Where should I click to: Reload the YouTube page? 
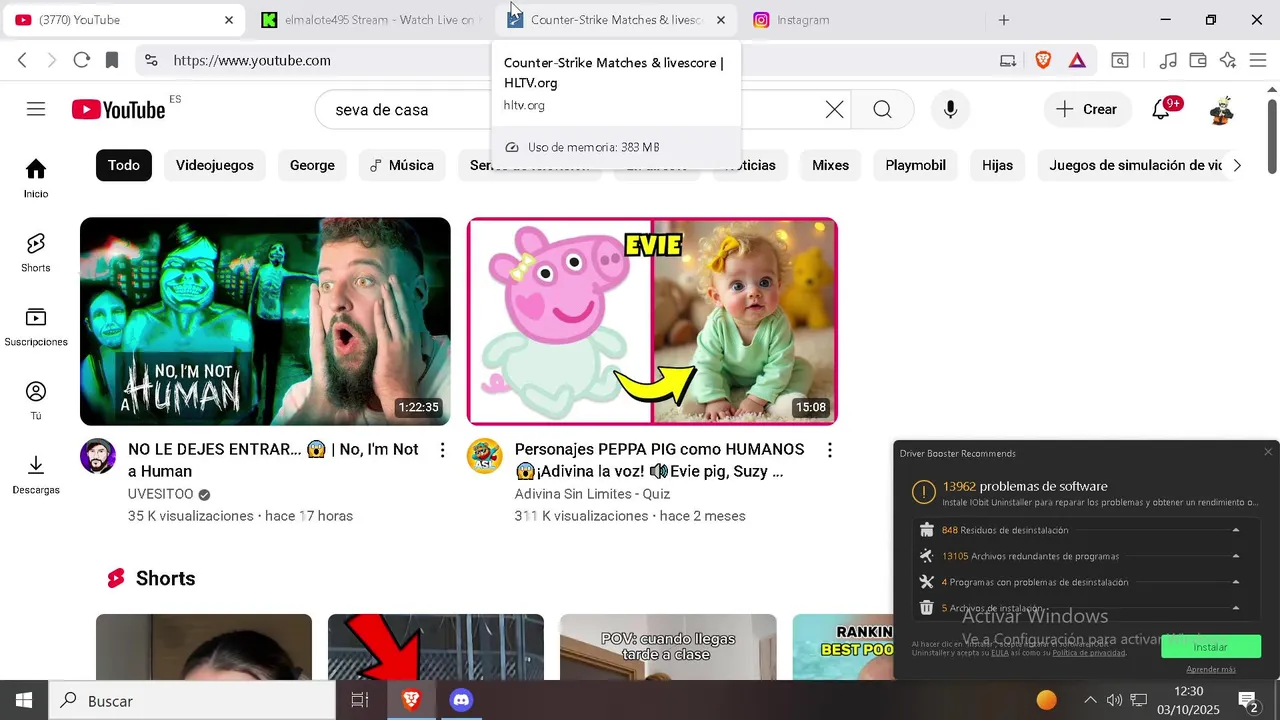[x=82, y=60]
